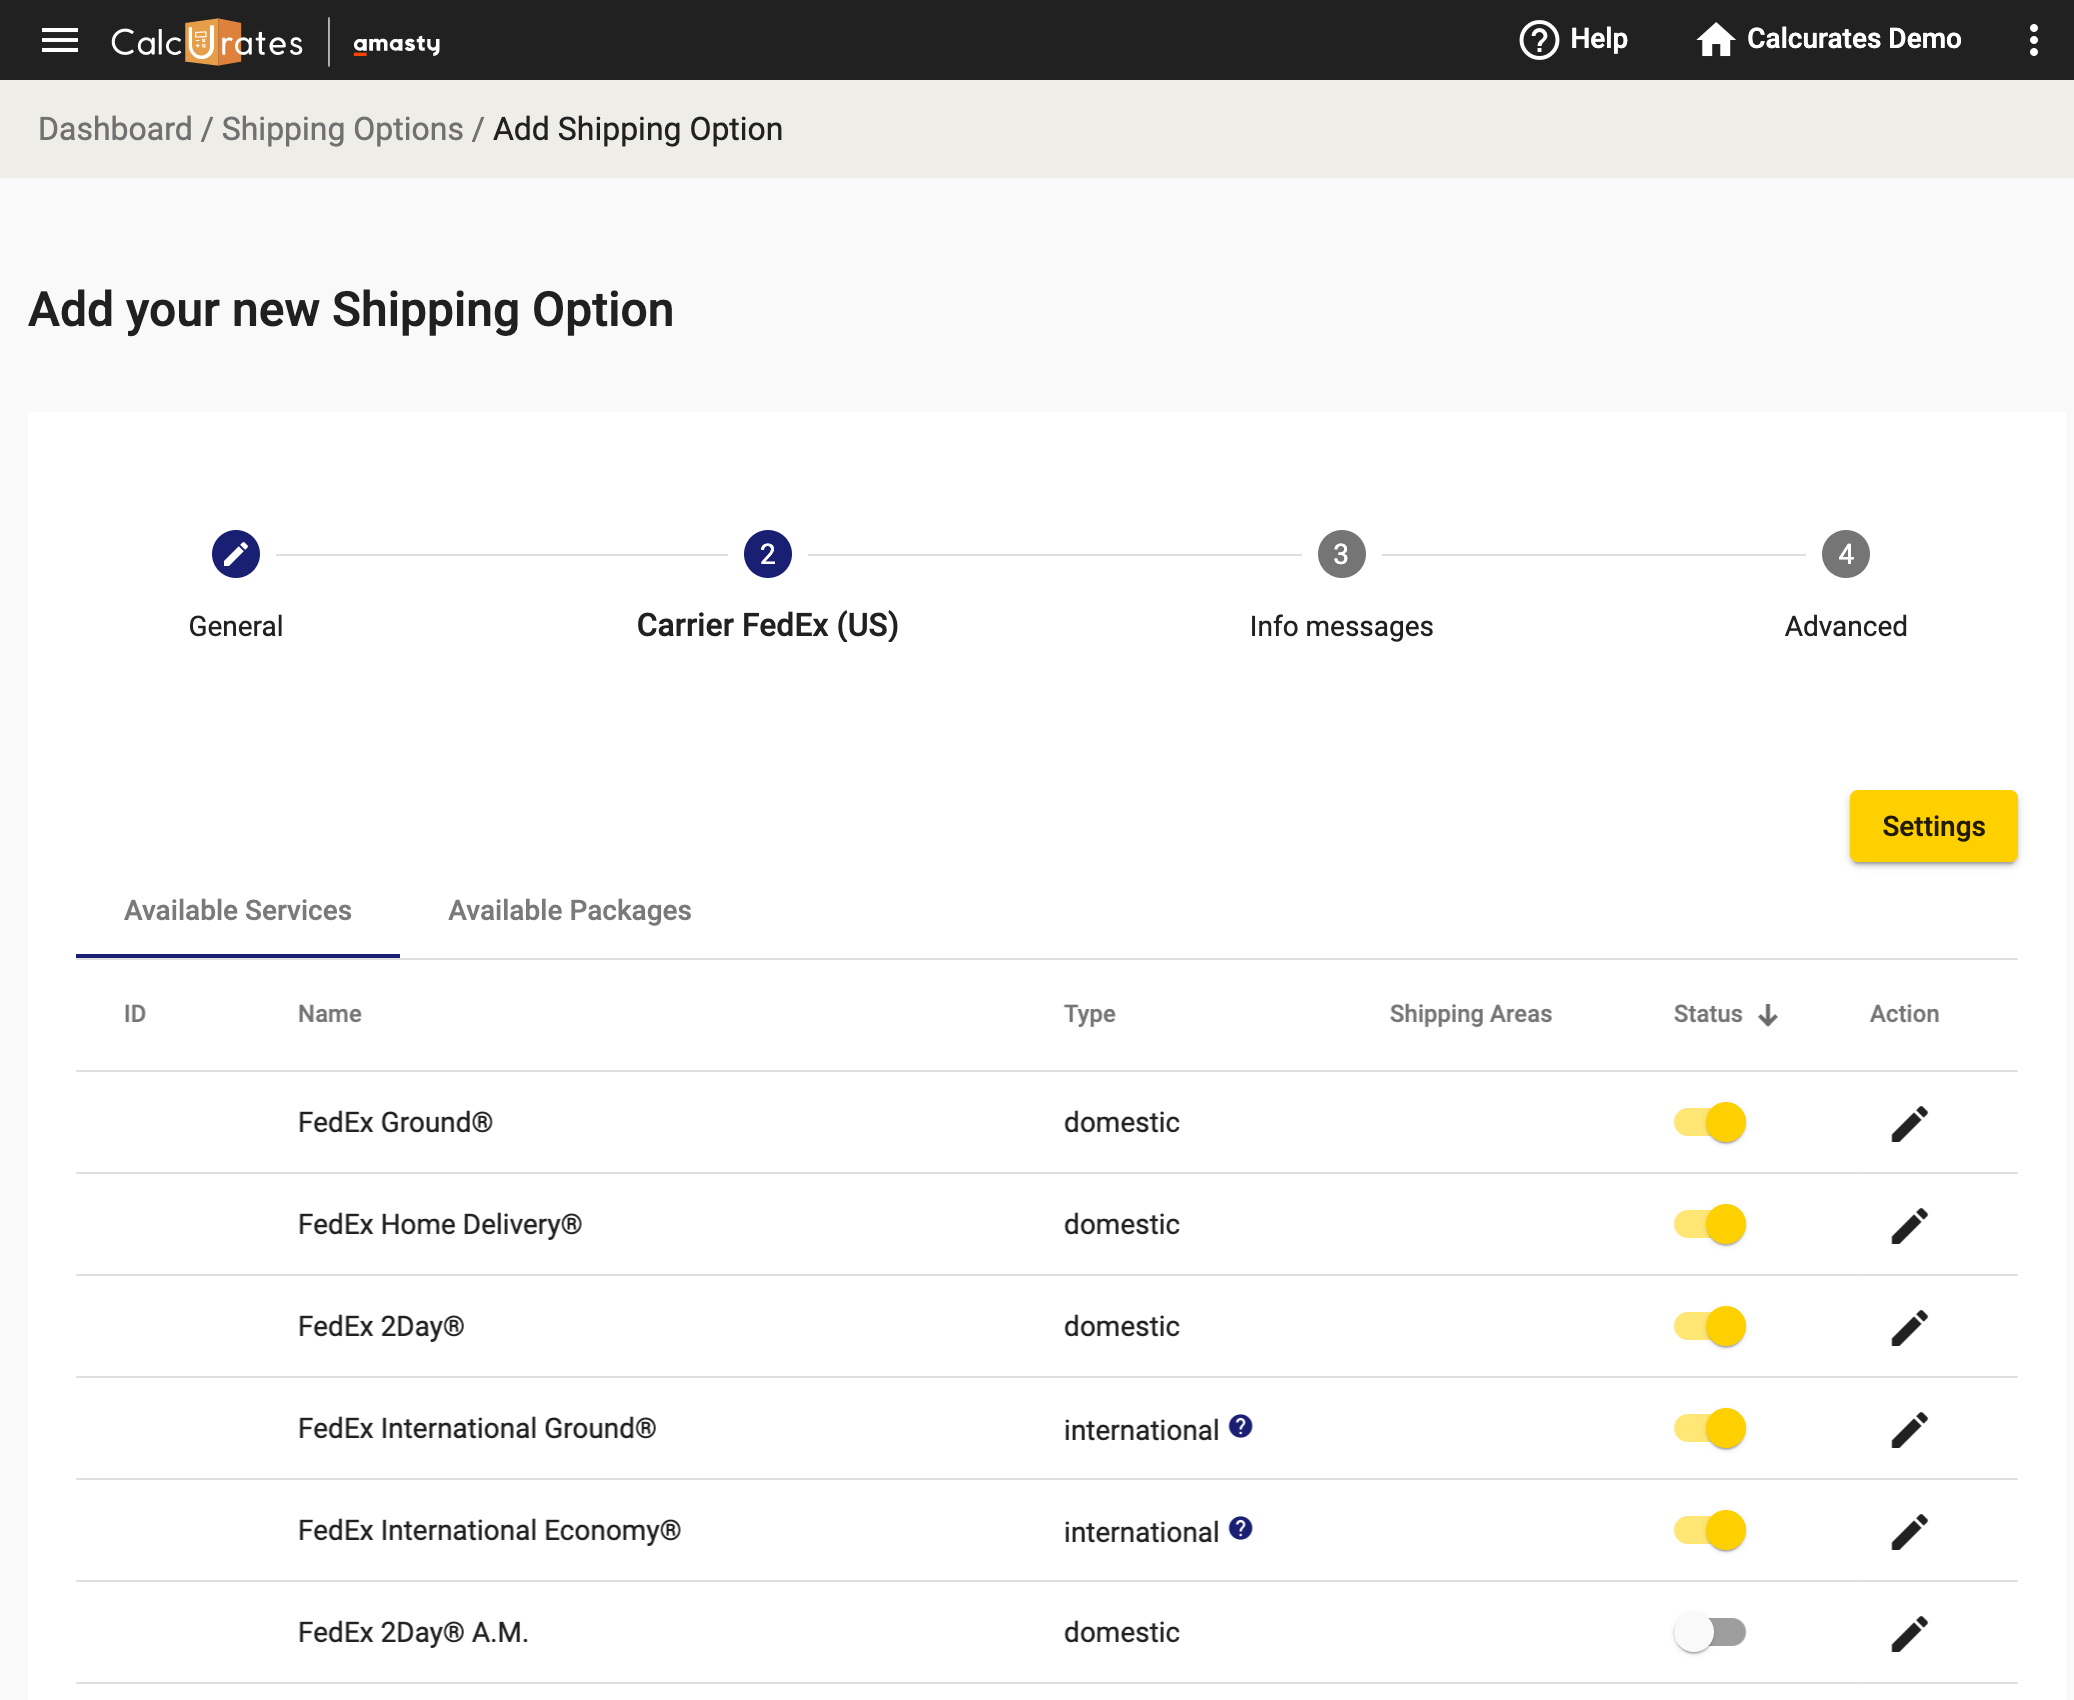Open the Info messages step label
The width and height of the screenshot is (2074, 1700).
click(x=1341, y=626)
